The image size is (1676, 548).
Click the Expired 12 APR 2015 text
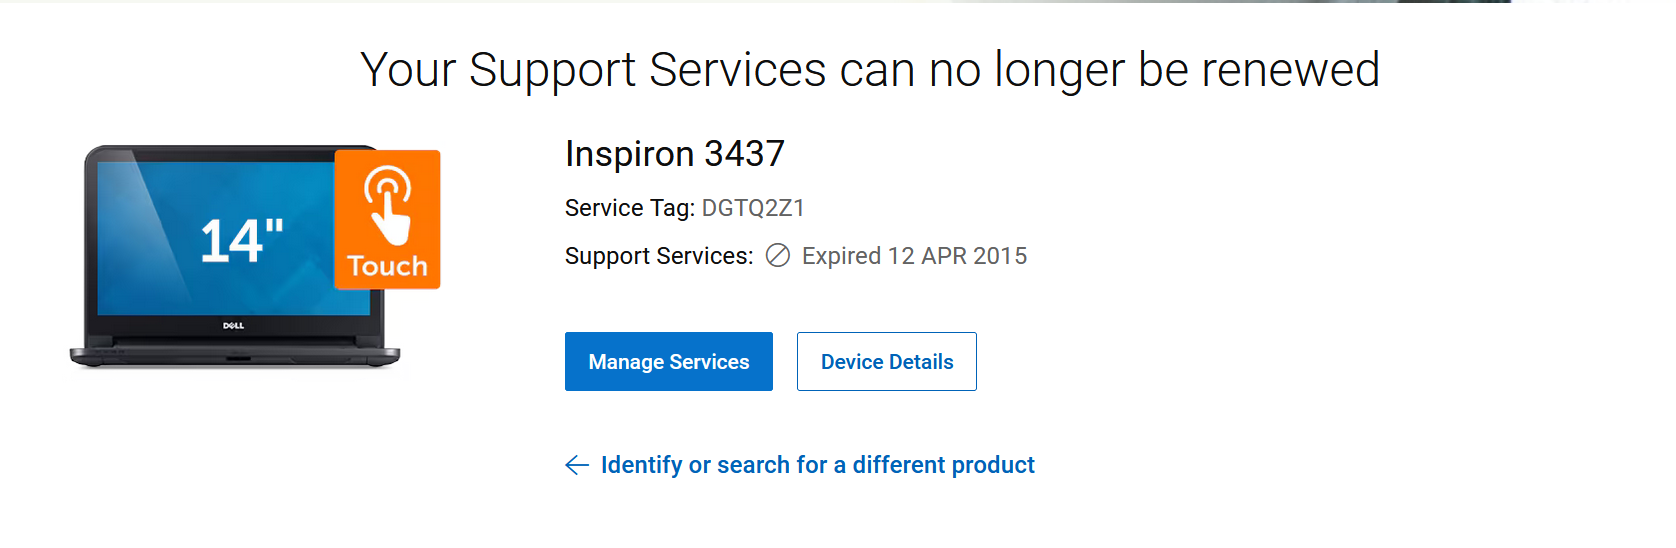[x=914, y=256]
